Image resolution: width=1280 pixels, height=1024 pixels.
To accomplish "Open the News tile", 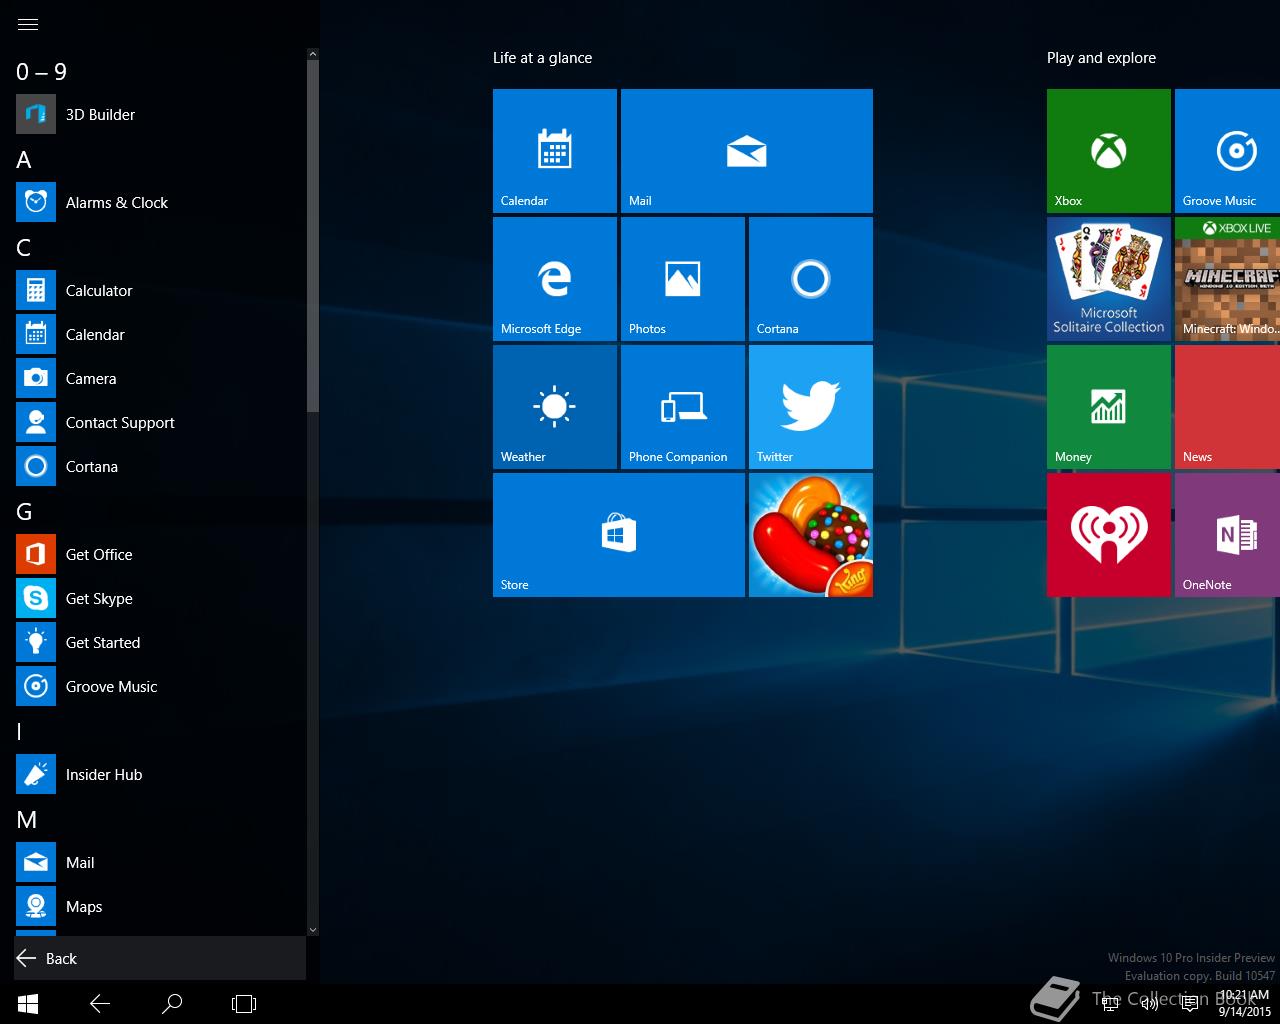I will 1228,407.
